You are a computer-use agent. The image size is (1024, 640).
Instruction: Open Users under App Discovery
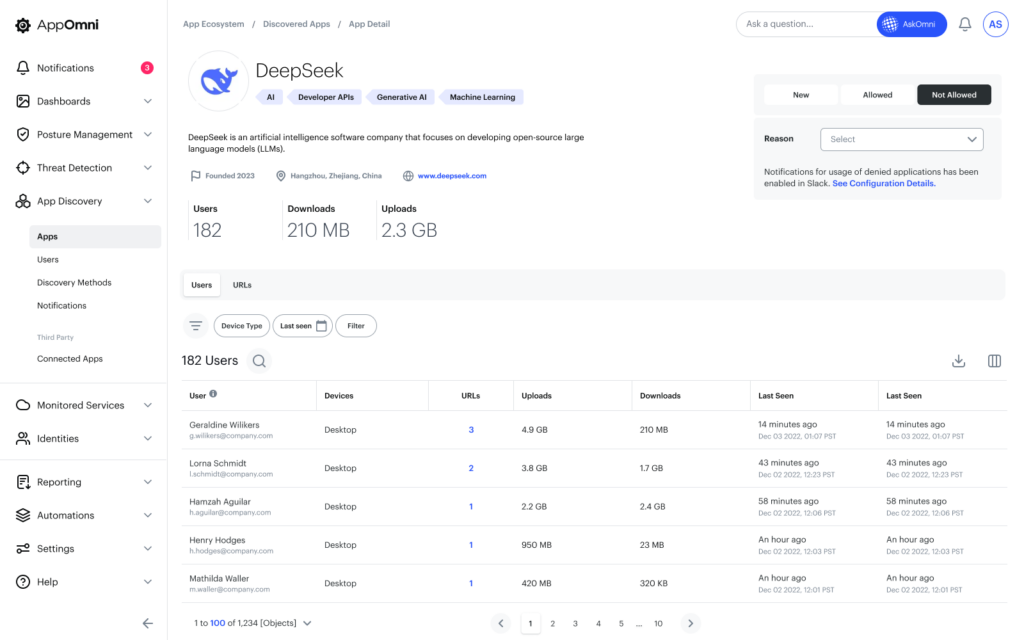48,260
